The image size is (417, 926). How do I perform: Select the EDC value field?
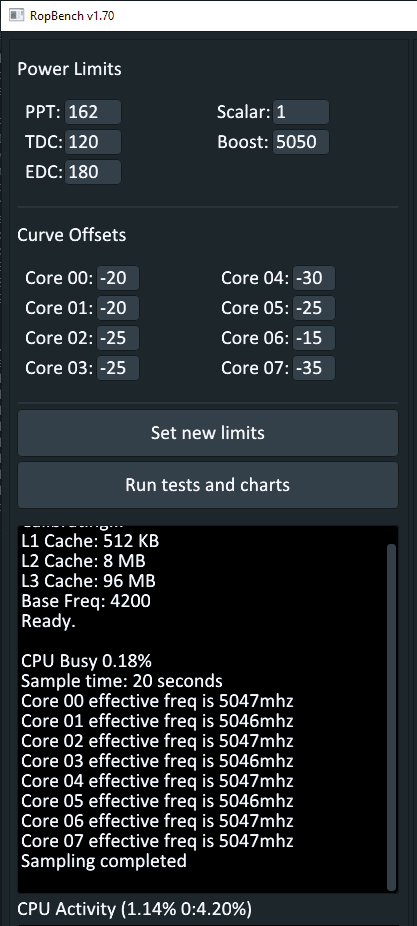click(x=93, y=172)
